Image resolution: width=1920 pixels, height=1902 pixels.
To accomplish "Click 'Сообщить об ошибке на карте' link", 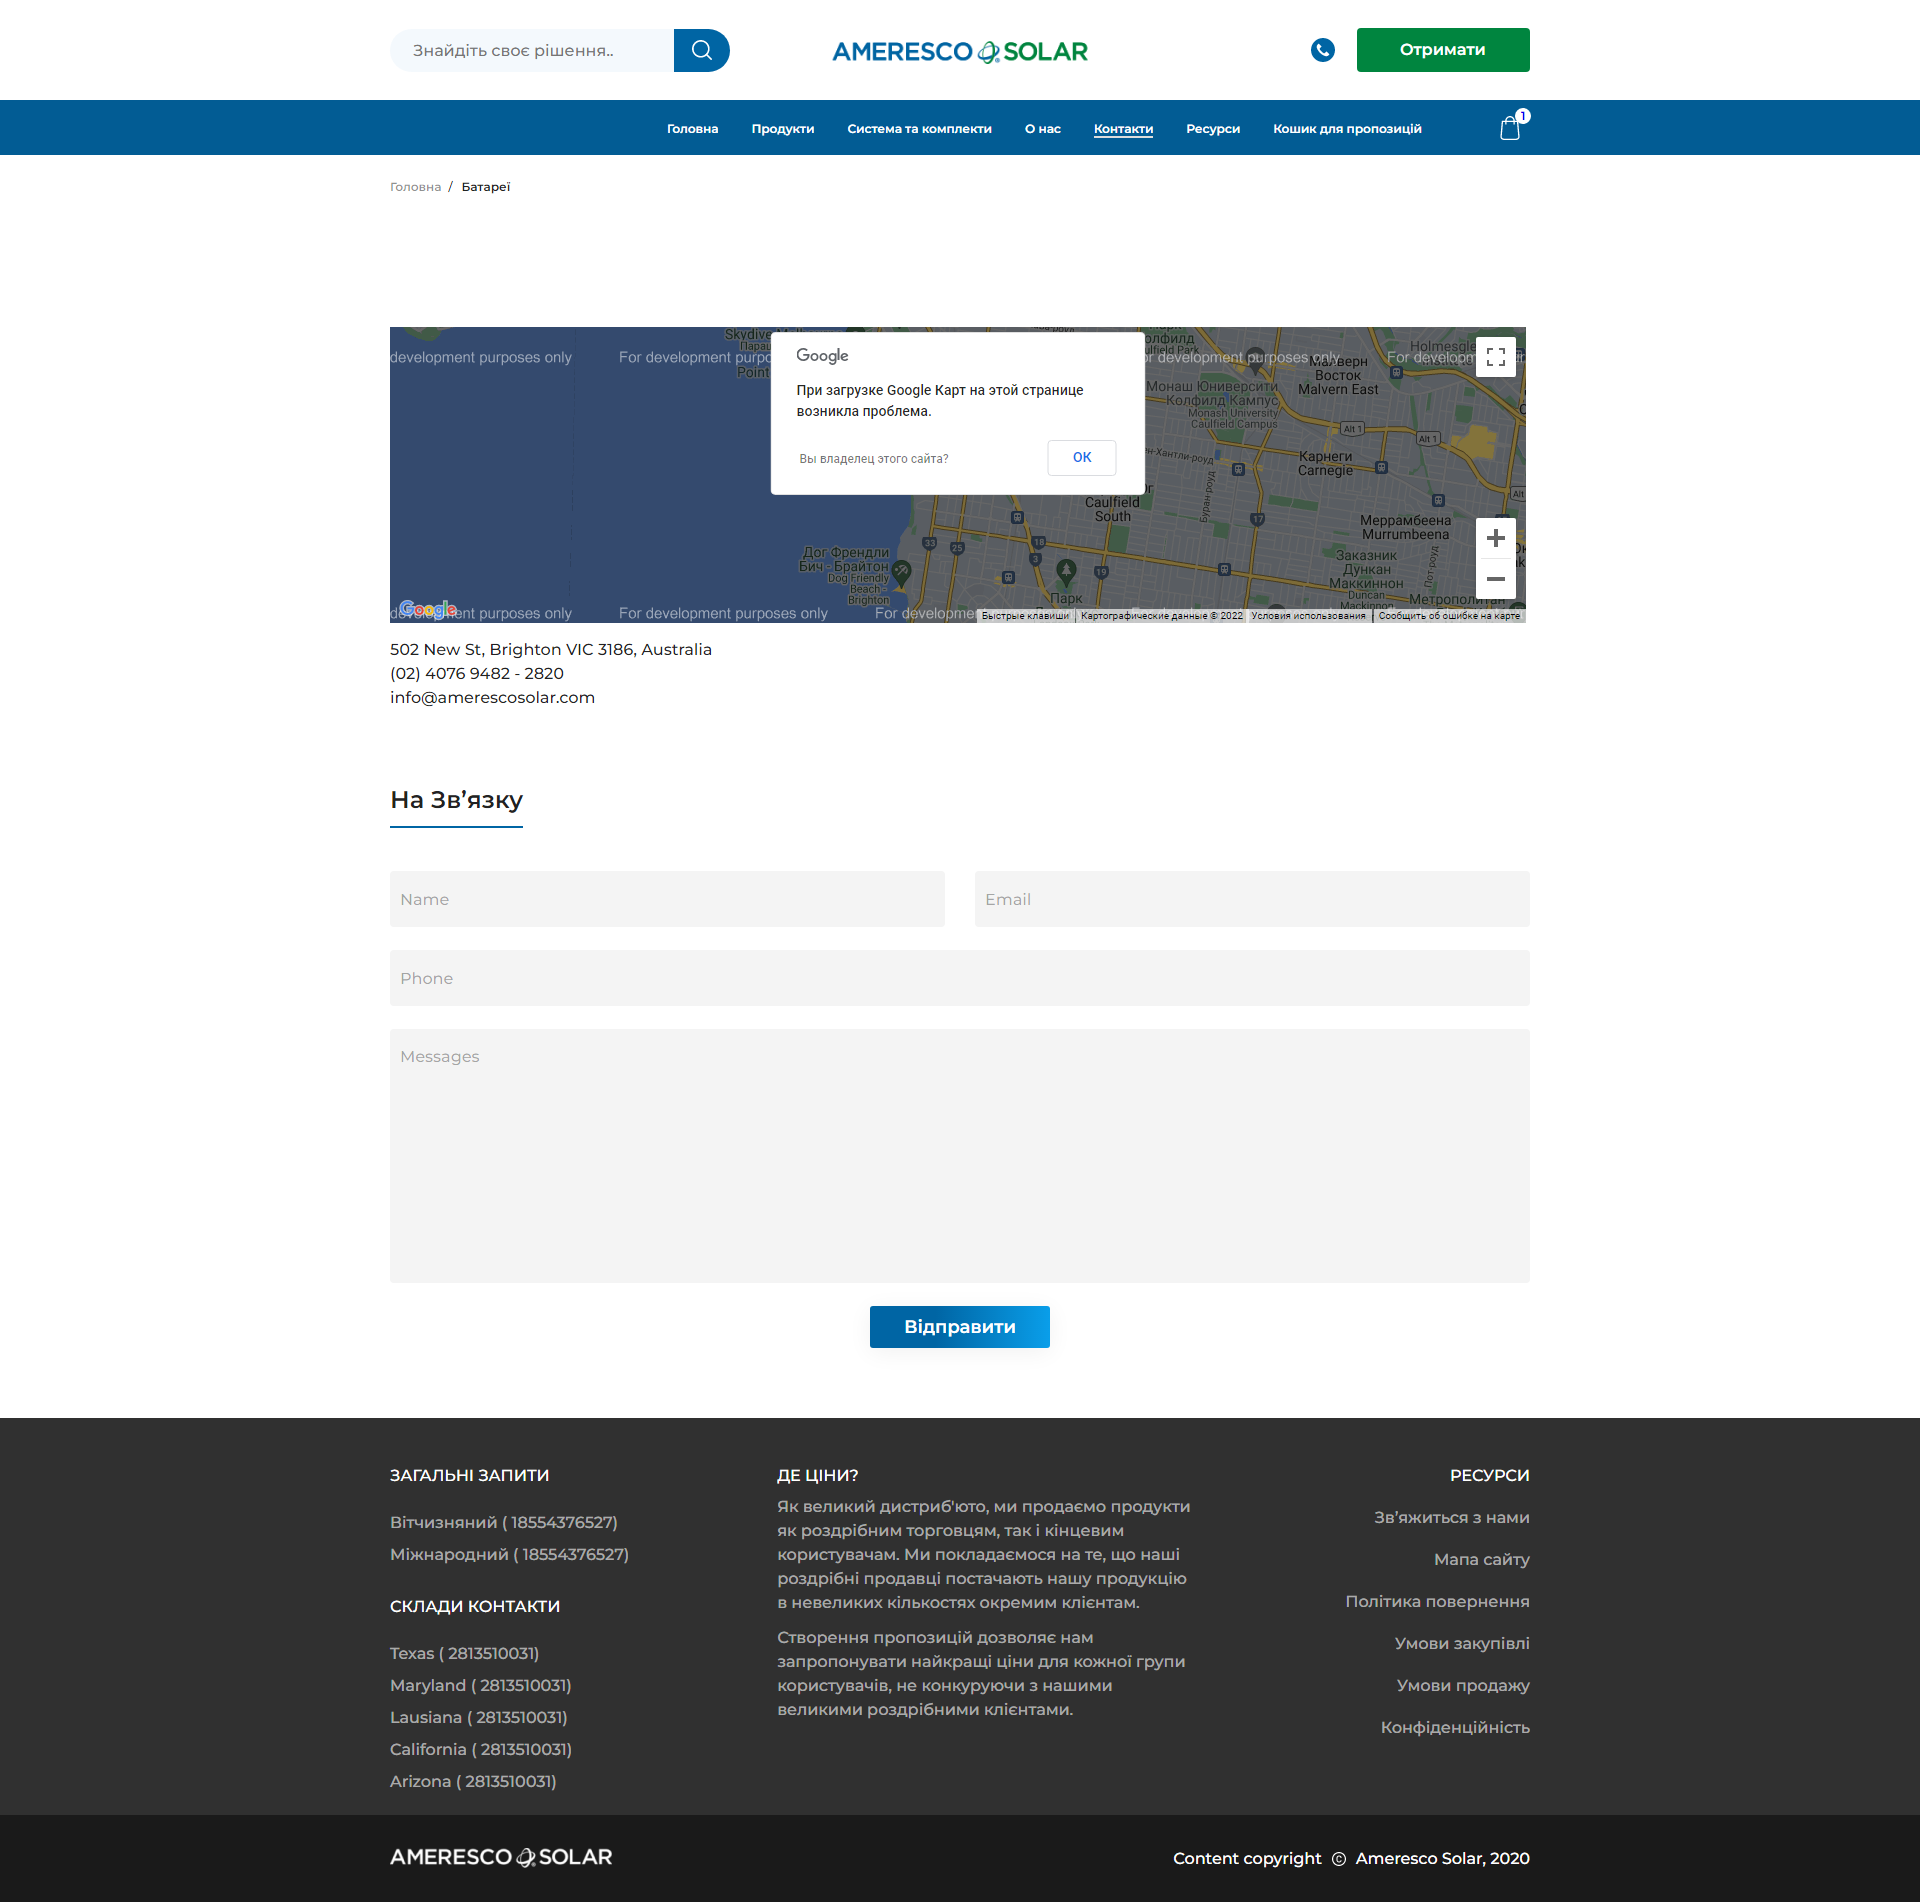I will (x=1449, y=616).
